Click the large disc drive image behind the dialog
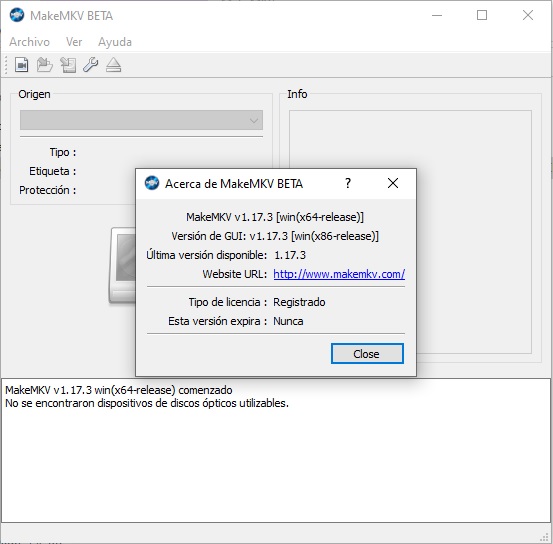 (x=122, y=265)
